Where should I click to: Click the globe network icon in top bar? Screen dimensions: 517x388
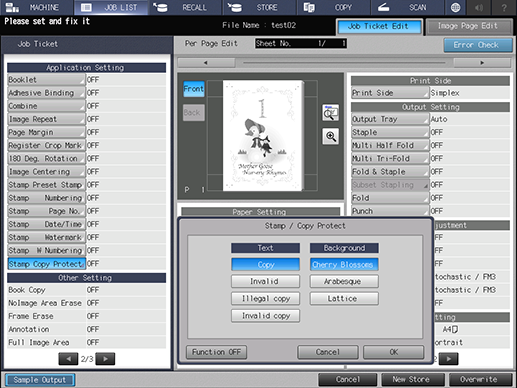tap(455, 7)
